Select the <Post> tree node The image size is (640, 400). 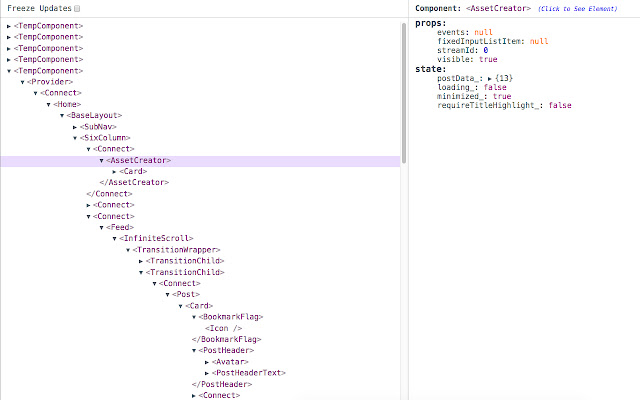(186, 294)
